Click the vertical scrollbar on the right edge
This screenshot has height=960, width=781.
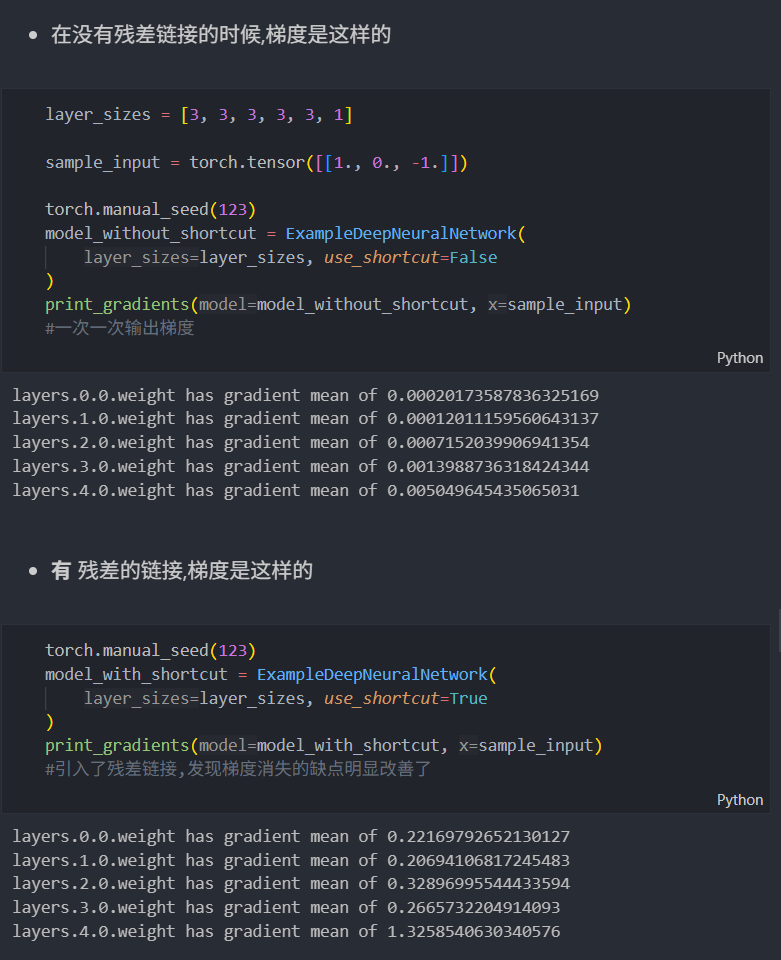pyautogui.click(x=778, y=630)
